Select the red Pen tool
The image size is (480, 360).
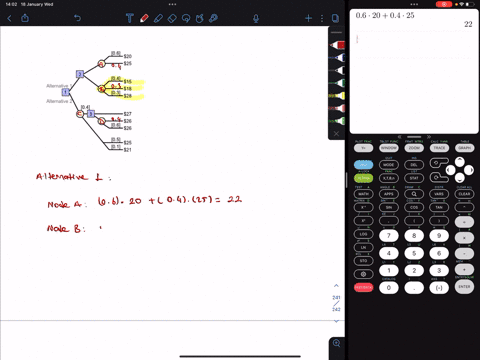pyautogui.click(x=144, y=18)
